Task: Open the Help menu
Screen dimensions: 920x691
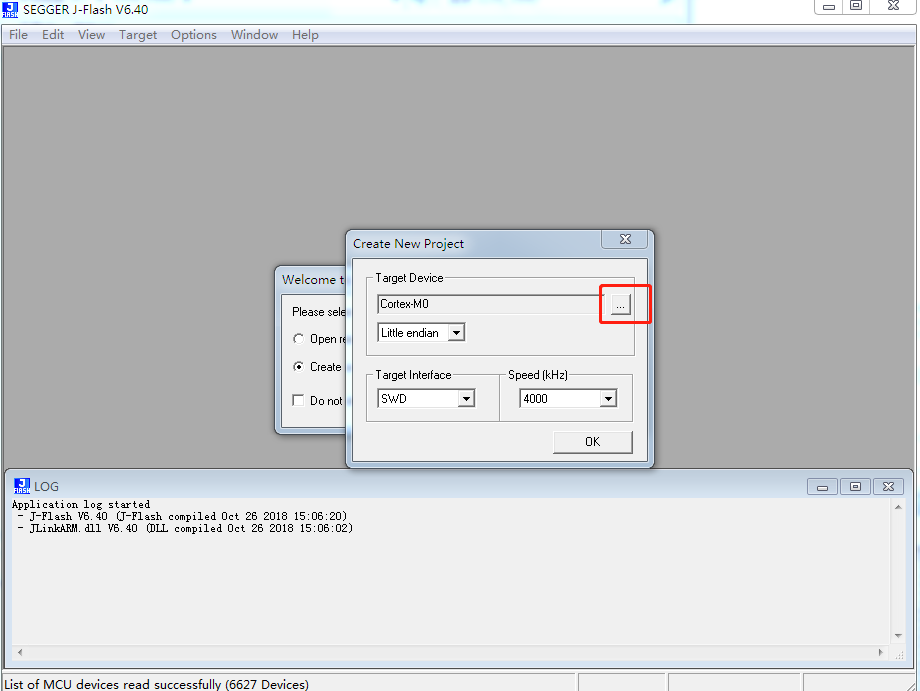Action: pos(305,35)
